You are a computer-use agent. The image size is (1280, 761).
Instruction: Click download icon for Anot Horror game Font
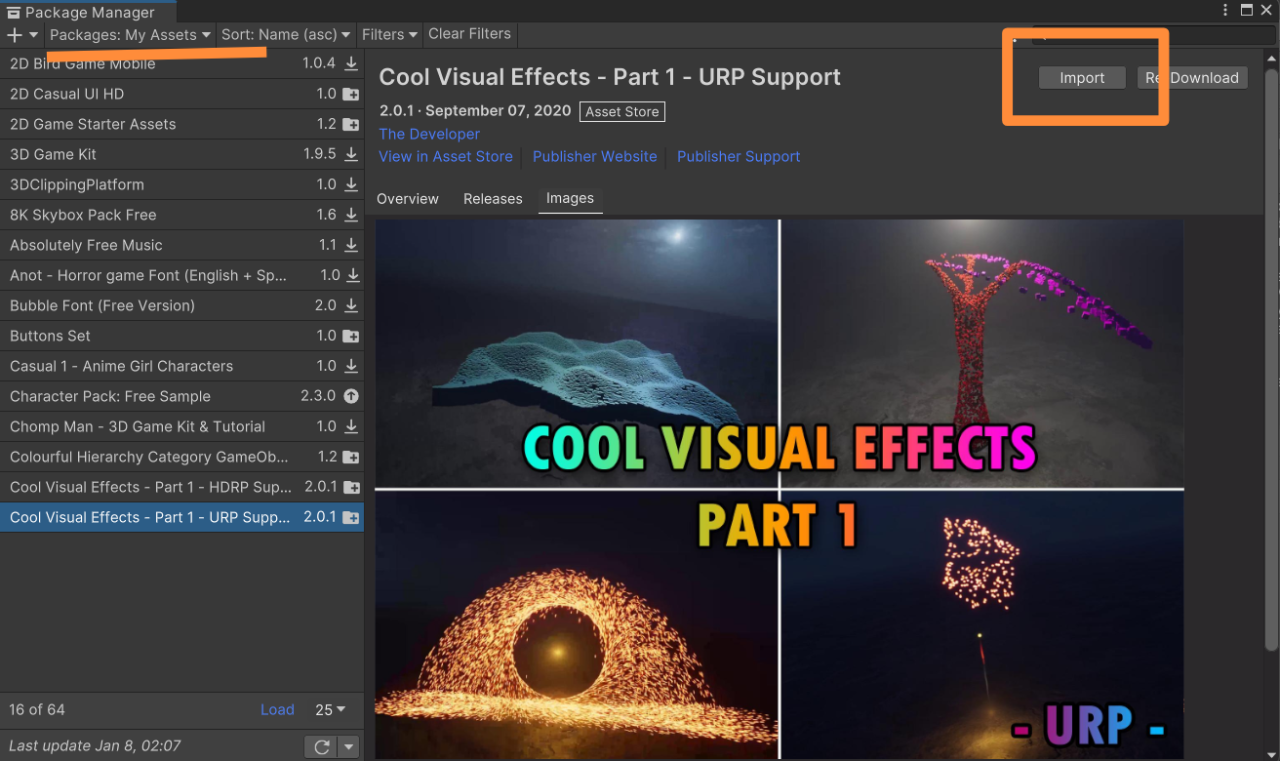tap(353, 275)
